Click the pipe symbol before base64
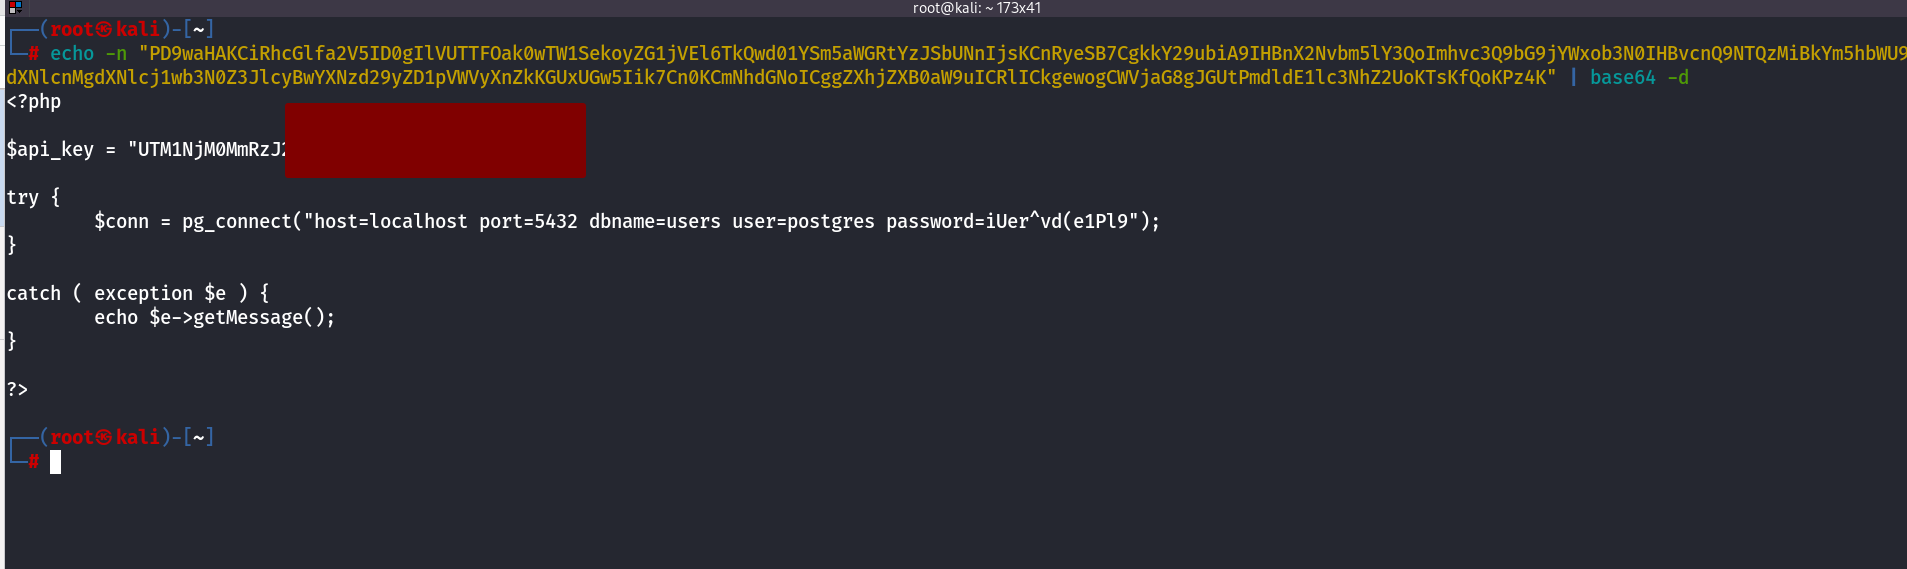 [x=1573, y=78]
